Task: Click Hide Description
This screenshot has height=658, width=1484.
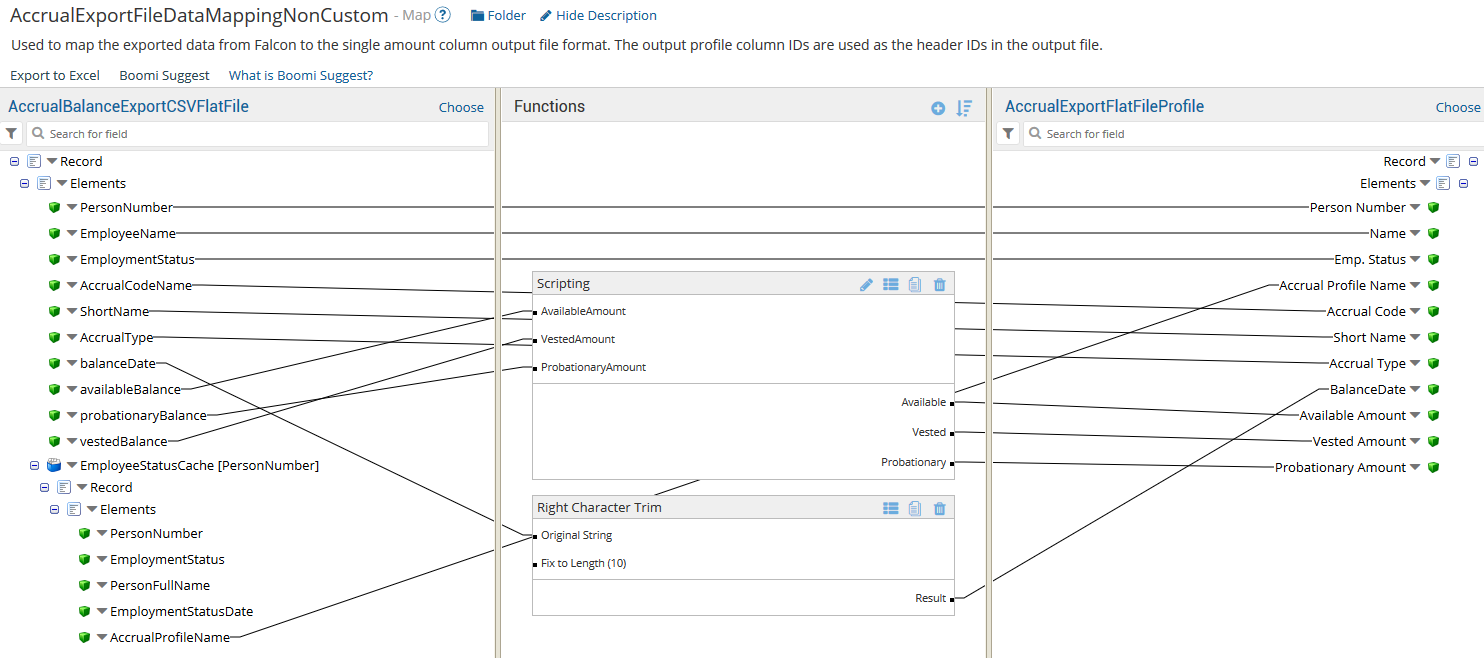Action: (606, 15)
